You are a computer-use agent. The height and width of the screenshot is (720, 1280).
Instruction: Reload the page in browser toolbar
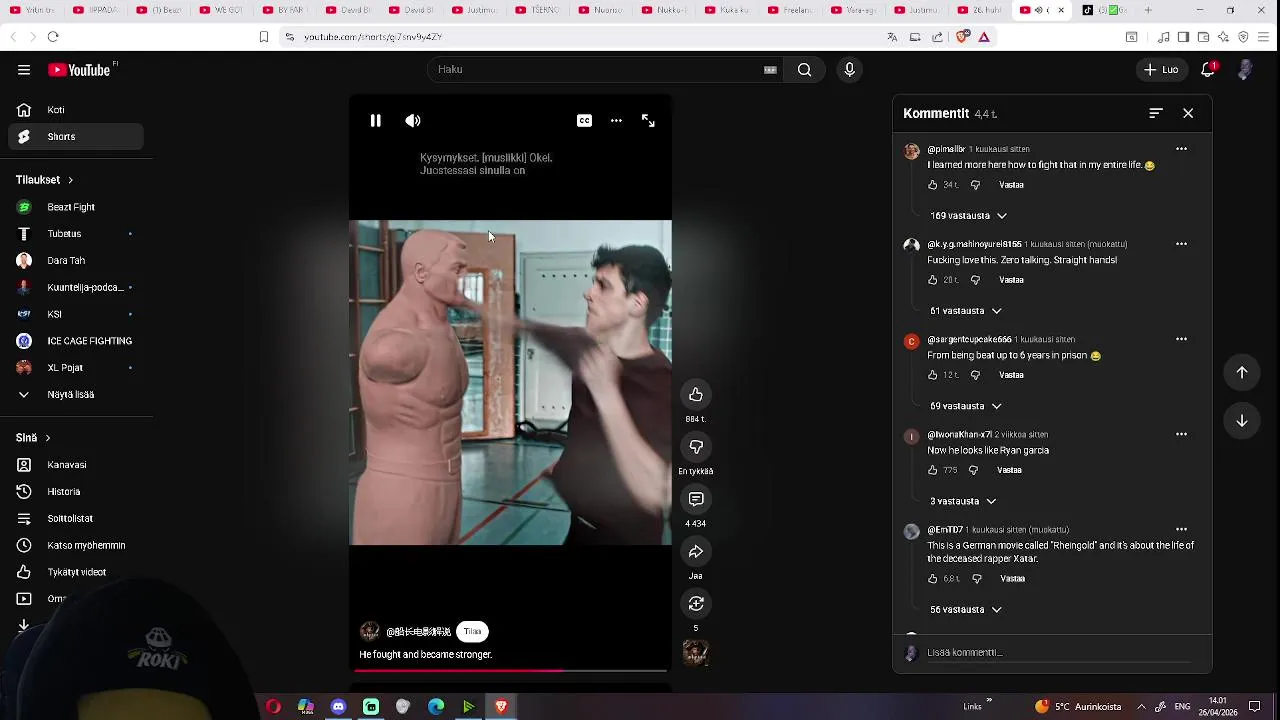[53, 37]
